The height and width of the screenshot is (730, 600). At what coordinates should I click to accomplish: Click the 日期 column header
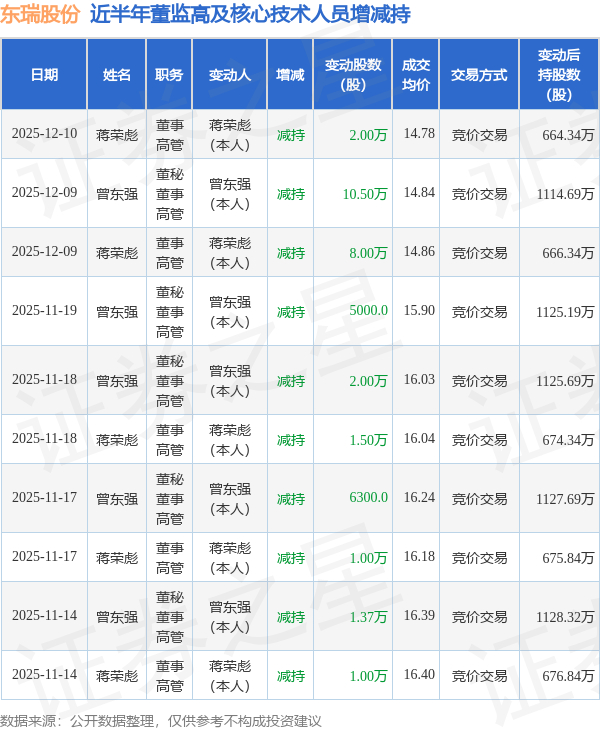point(44,74)
